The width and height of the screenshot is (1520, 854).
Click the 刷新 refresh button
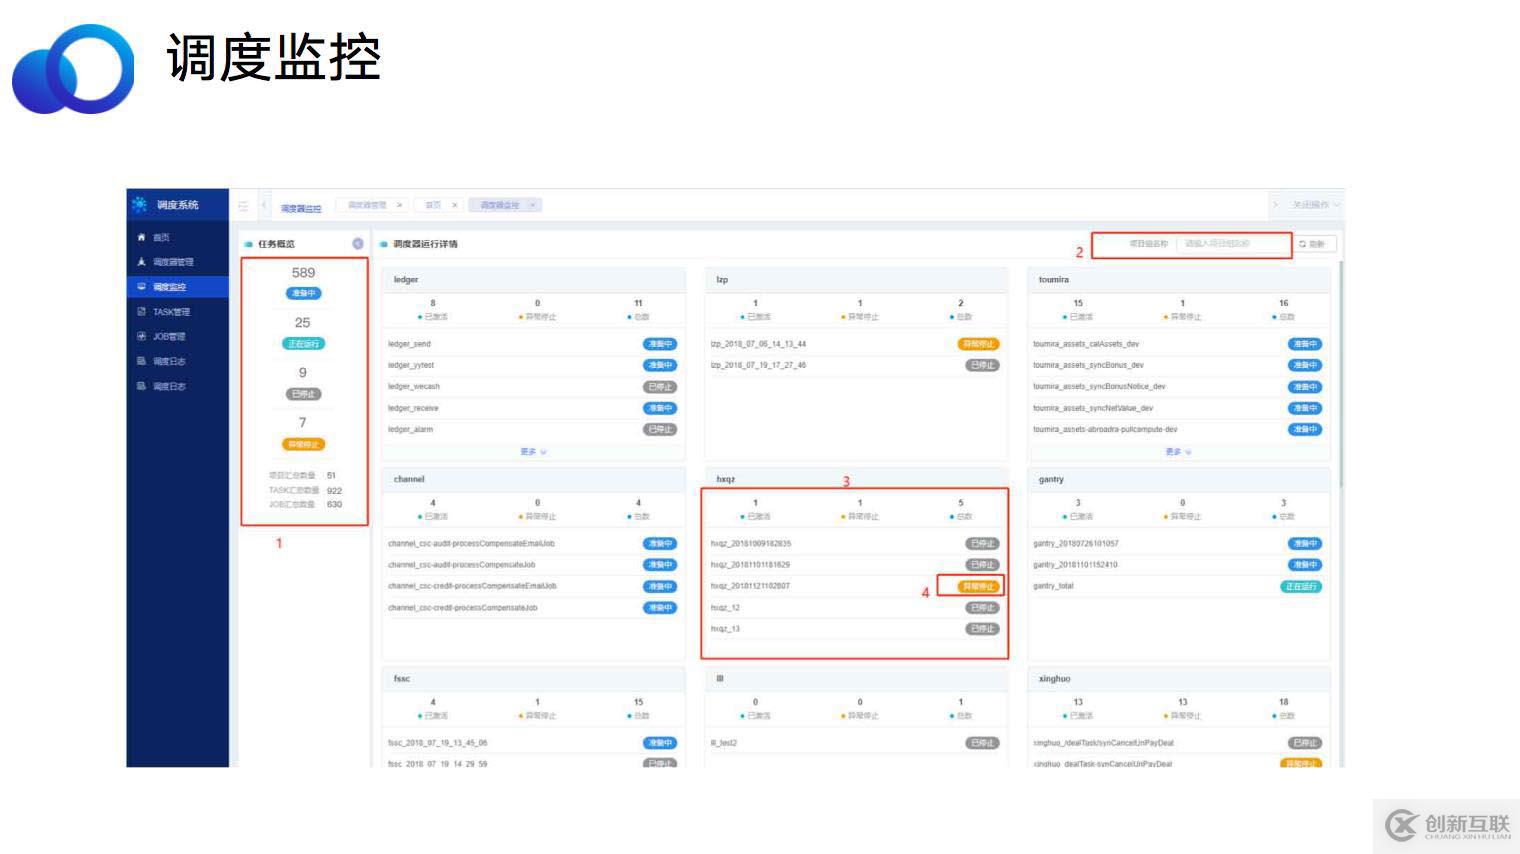pyautogui.click(x=1313, y=244)
